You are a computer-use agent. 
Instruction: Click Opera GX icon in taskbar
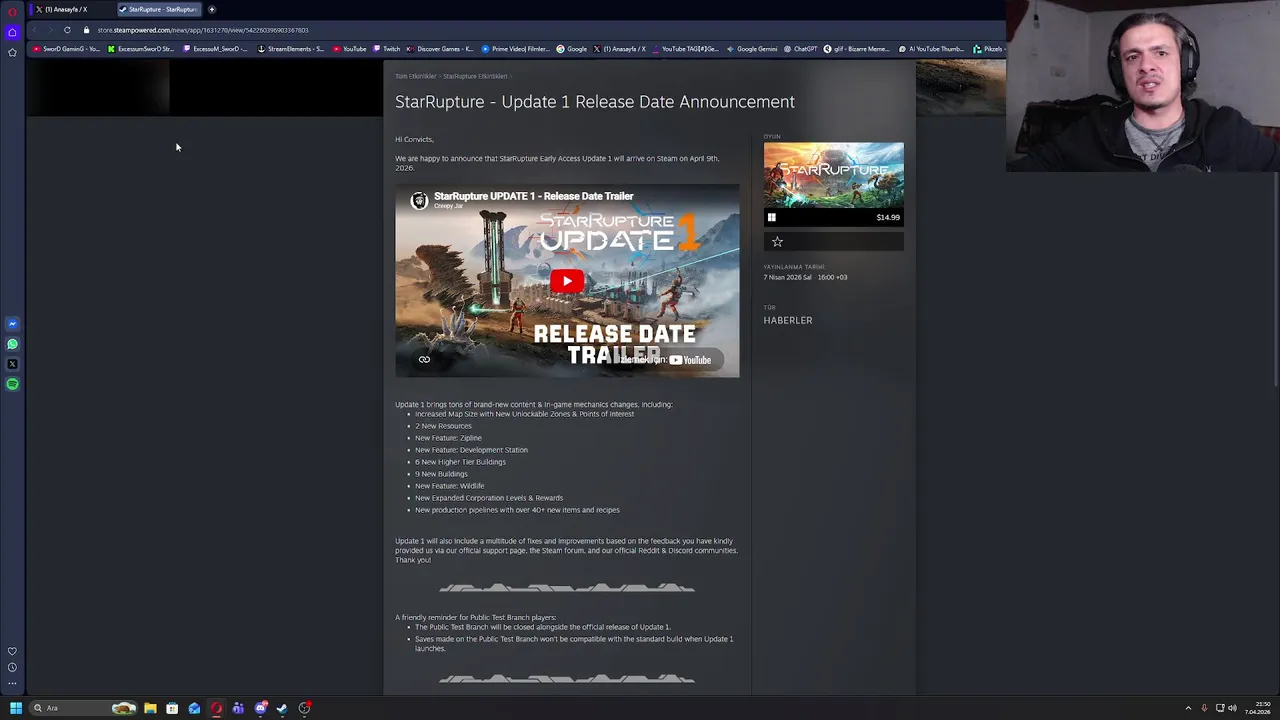(x=216, y=708)
